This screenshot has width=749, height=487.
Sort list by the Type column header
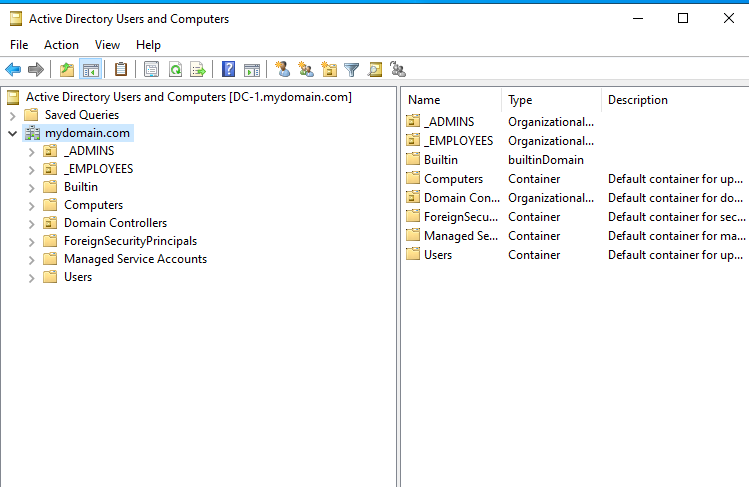coord(551,100)
